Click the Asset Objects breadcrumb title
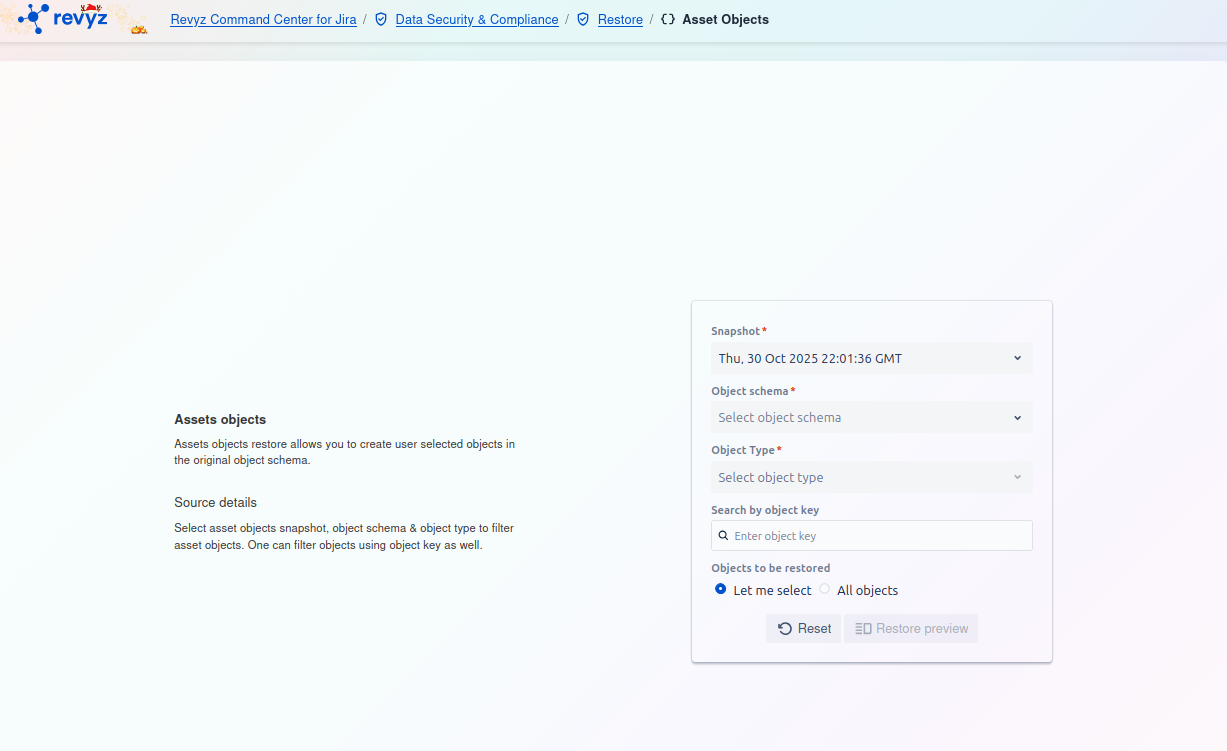Screen dimensions: 1227x751 [x=725, y=19]
